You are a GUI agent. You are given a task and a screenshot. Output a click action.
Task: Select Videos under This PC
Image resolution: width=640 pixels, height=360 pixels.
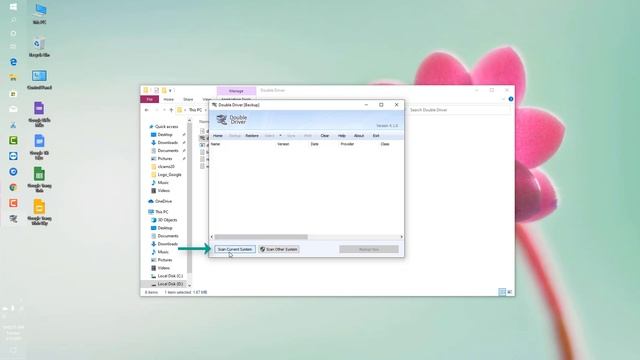tap(160, 268)
